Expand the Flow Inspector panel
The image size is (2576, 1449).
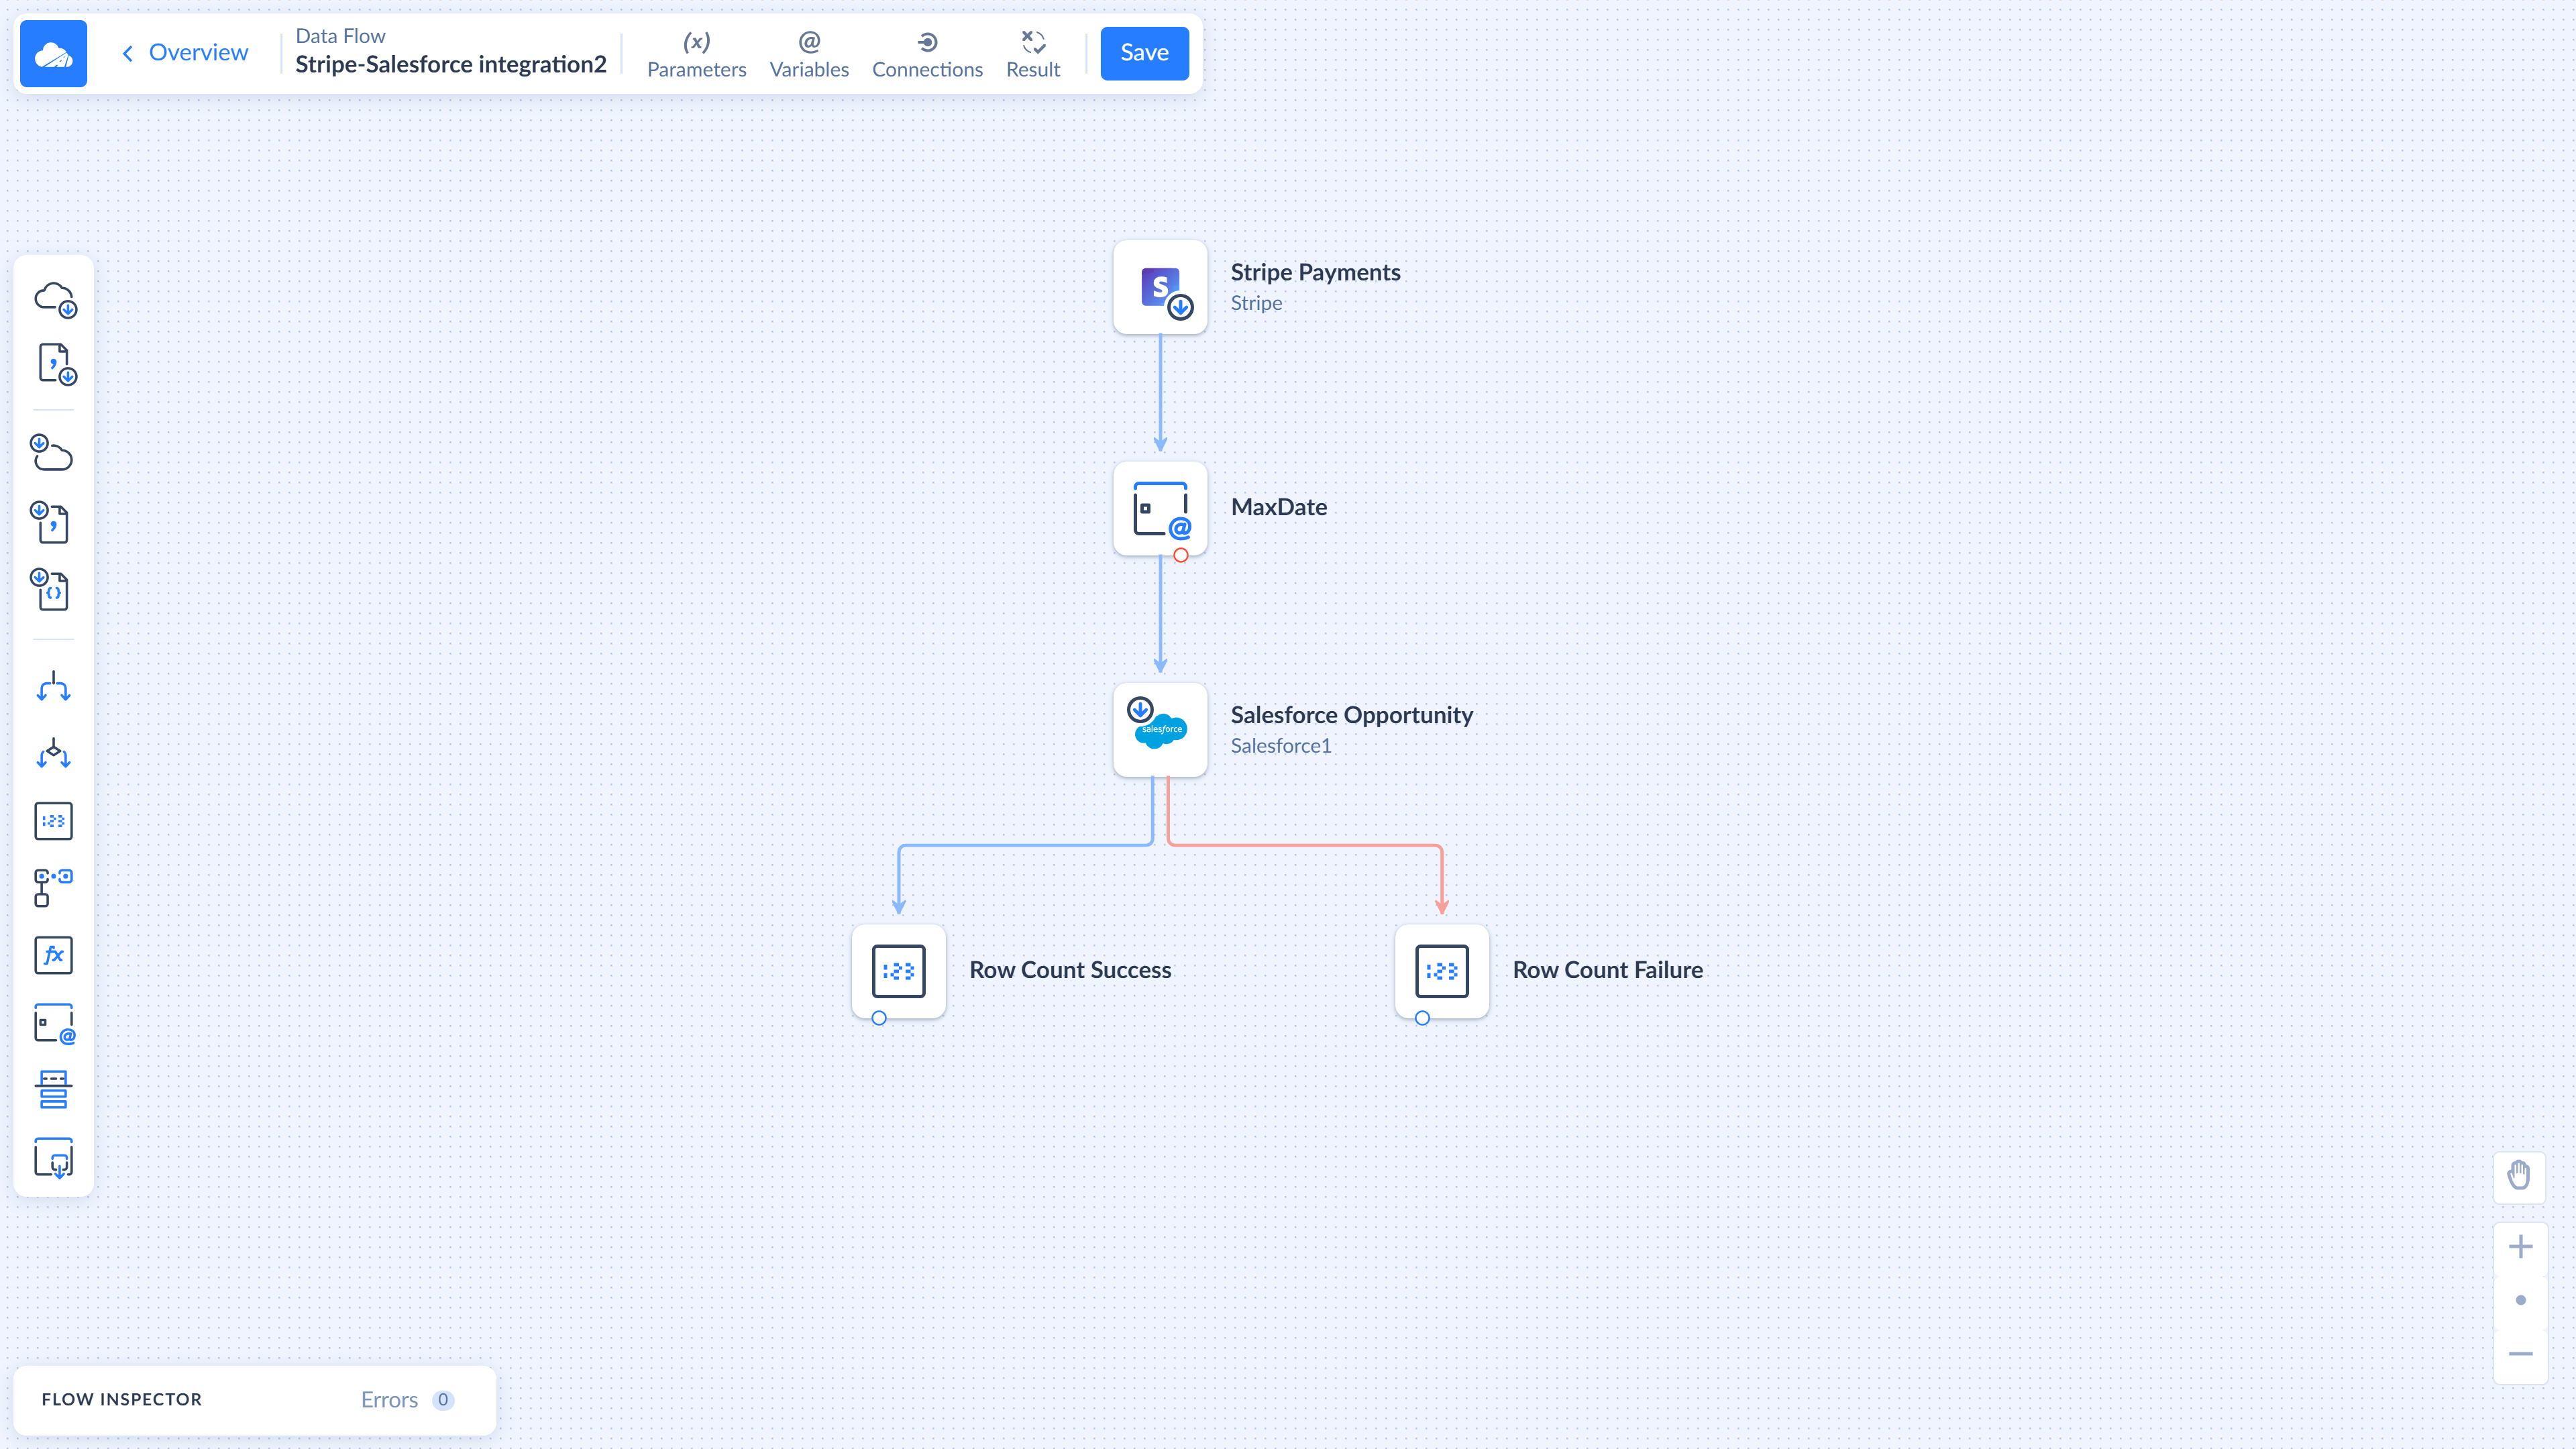(x=122, y=1399)
